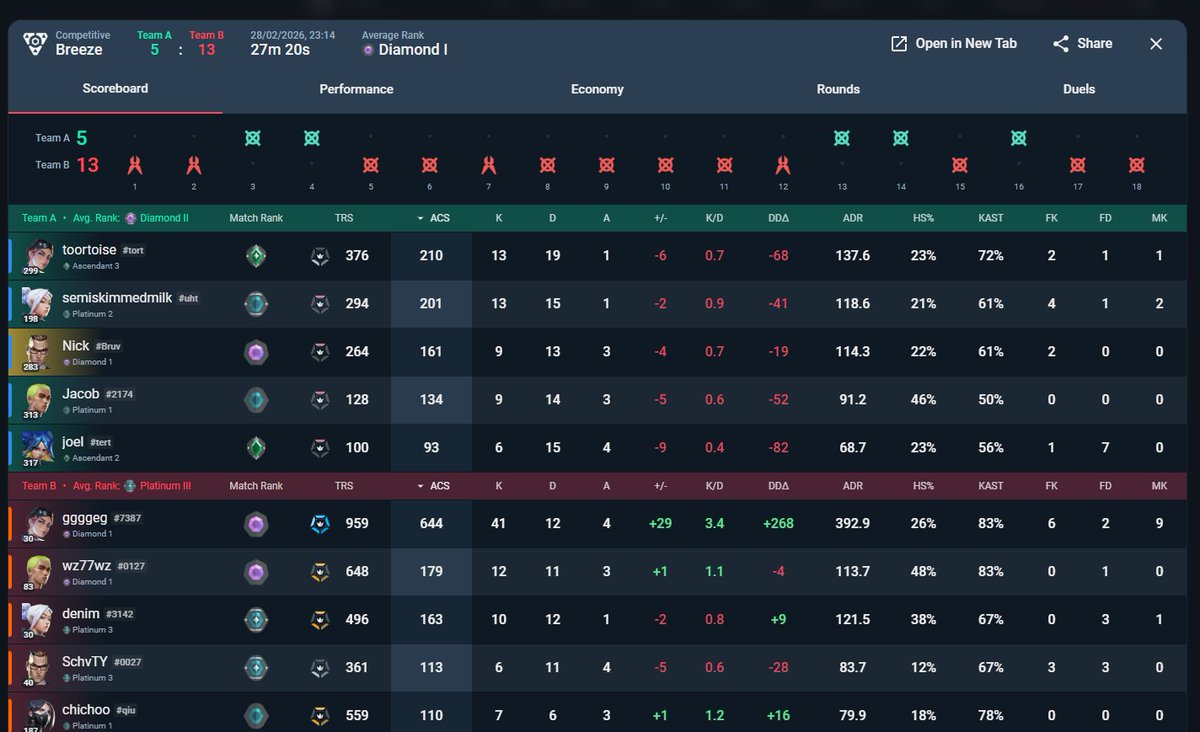Click the Share button
This screenshot has width=1200, height=732.
(x=1083, y=43)
